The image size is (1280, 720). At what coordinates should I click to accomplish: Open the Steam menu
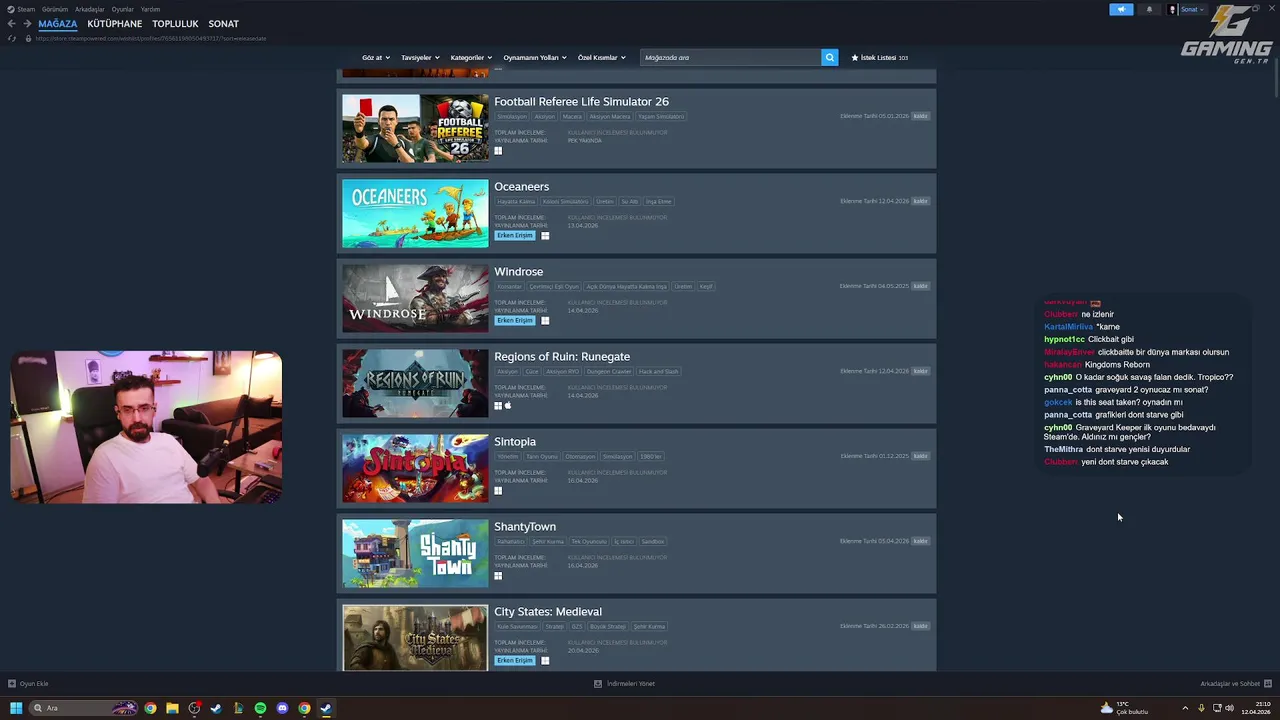pyautogui.click(x=25, y=9)
